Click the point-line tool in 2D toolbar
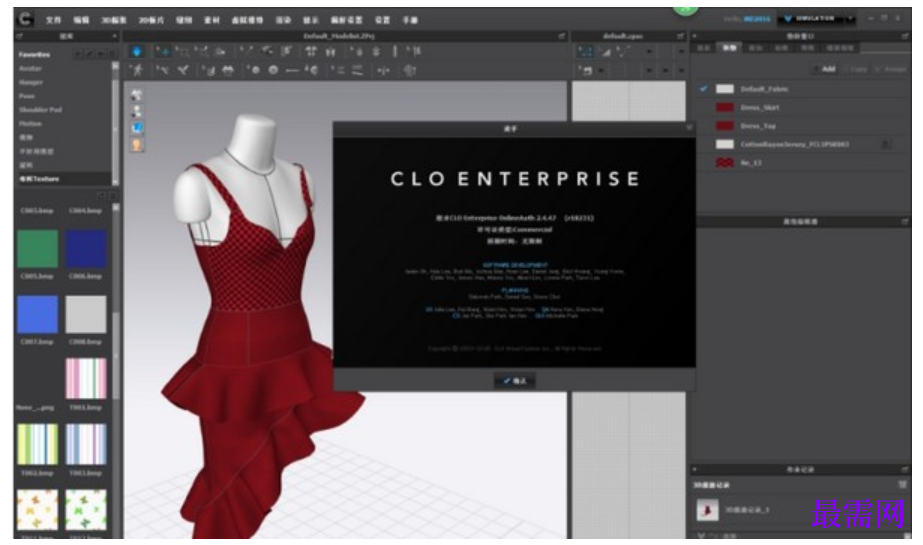Image resolution: width=923 pixels, height=545 pixels. point(623,52)
